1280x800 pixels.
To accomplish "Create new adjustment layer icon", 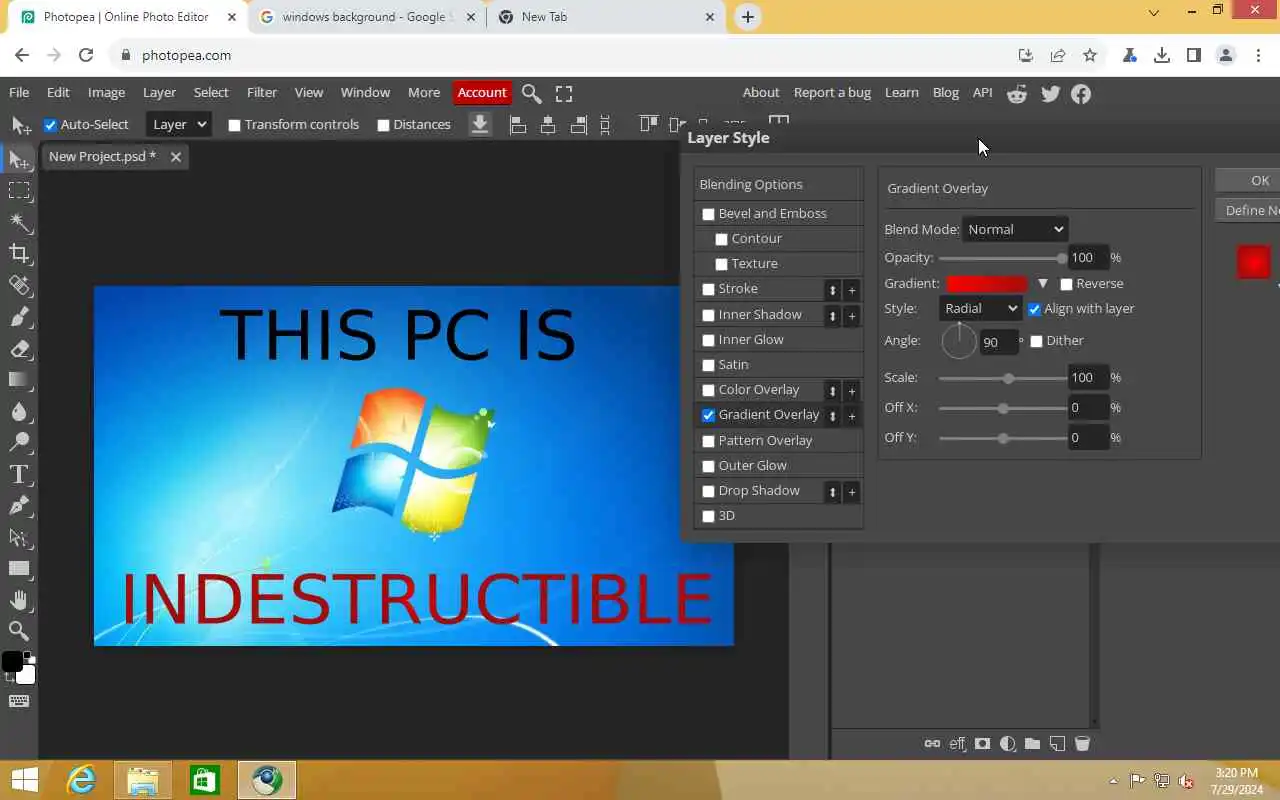I will point(1008,744).
